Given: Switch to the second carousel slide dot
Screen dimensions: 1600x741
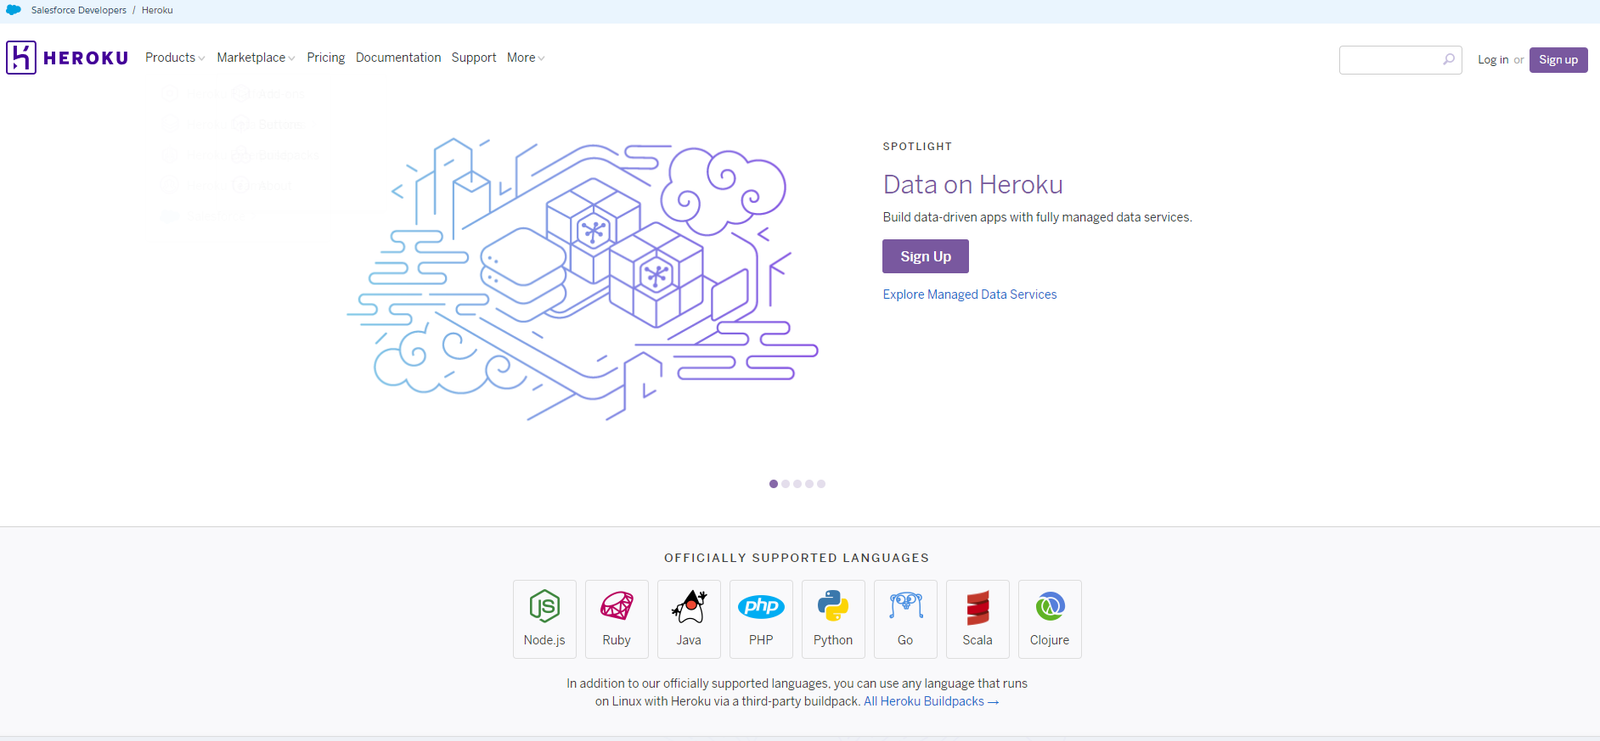Looking at the screenshot, I should (x=785, y=484).
